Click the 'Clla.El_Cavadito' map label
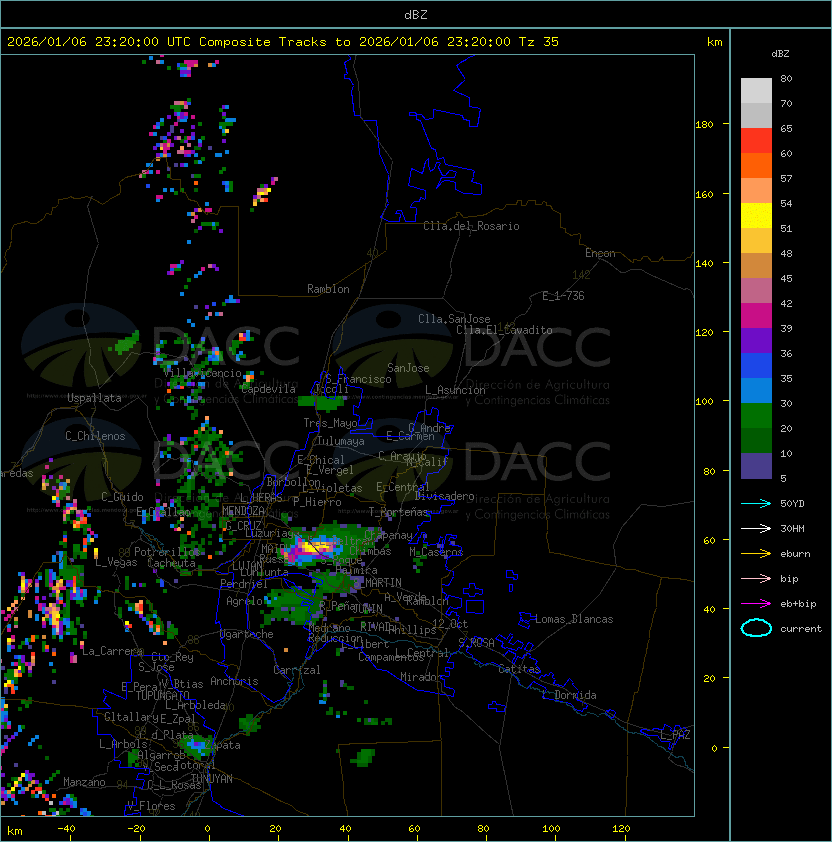Viewport: 832px width, 842px height. pos(504,330)
